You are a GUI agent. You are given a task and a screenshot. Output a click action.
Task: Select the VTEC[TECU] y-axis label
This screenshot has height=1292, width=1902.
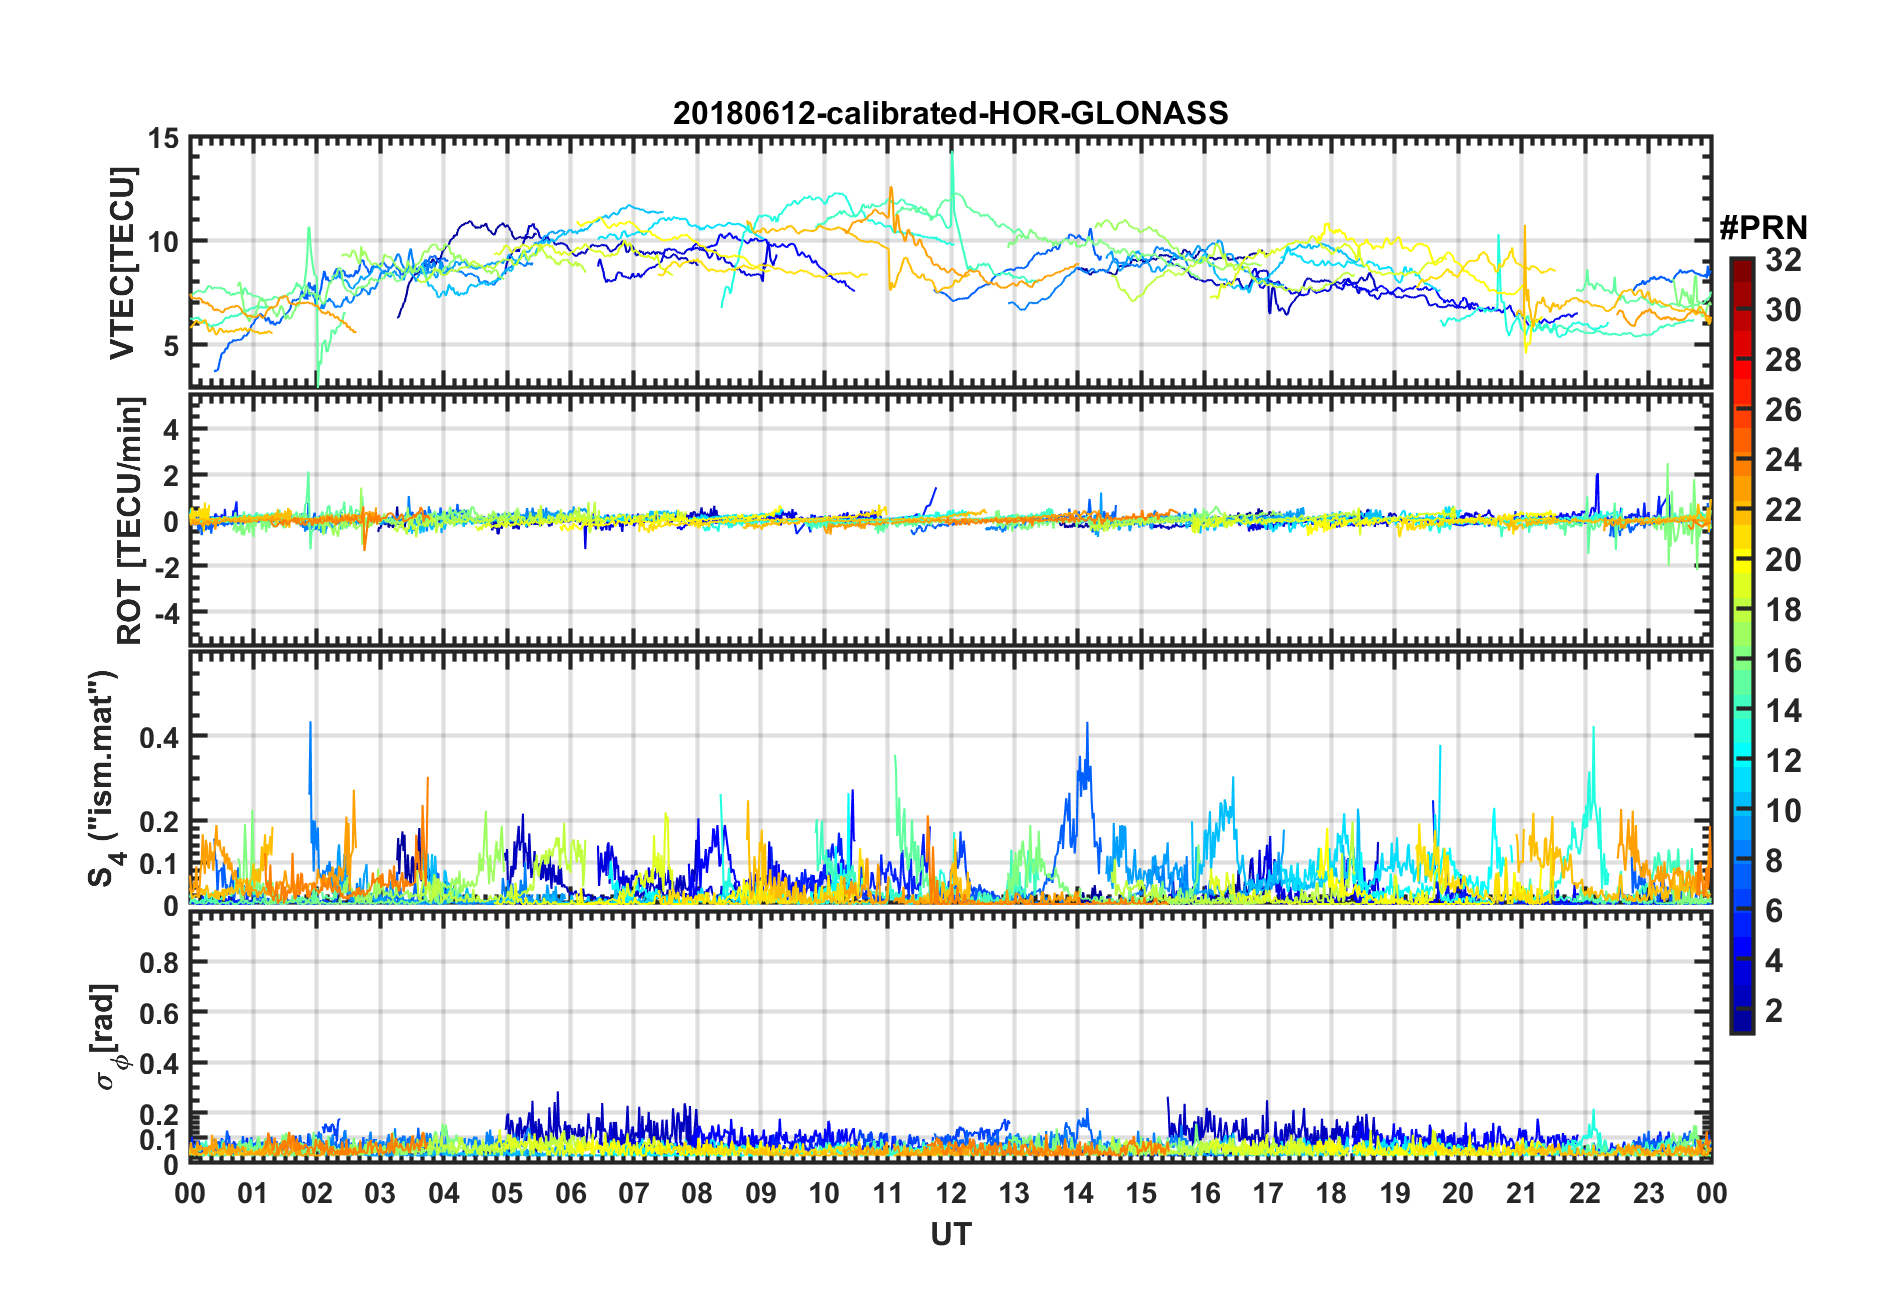pyautogui.click(x=122, y=263)
